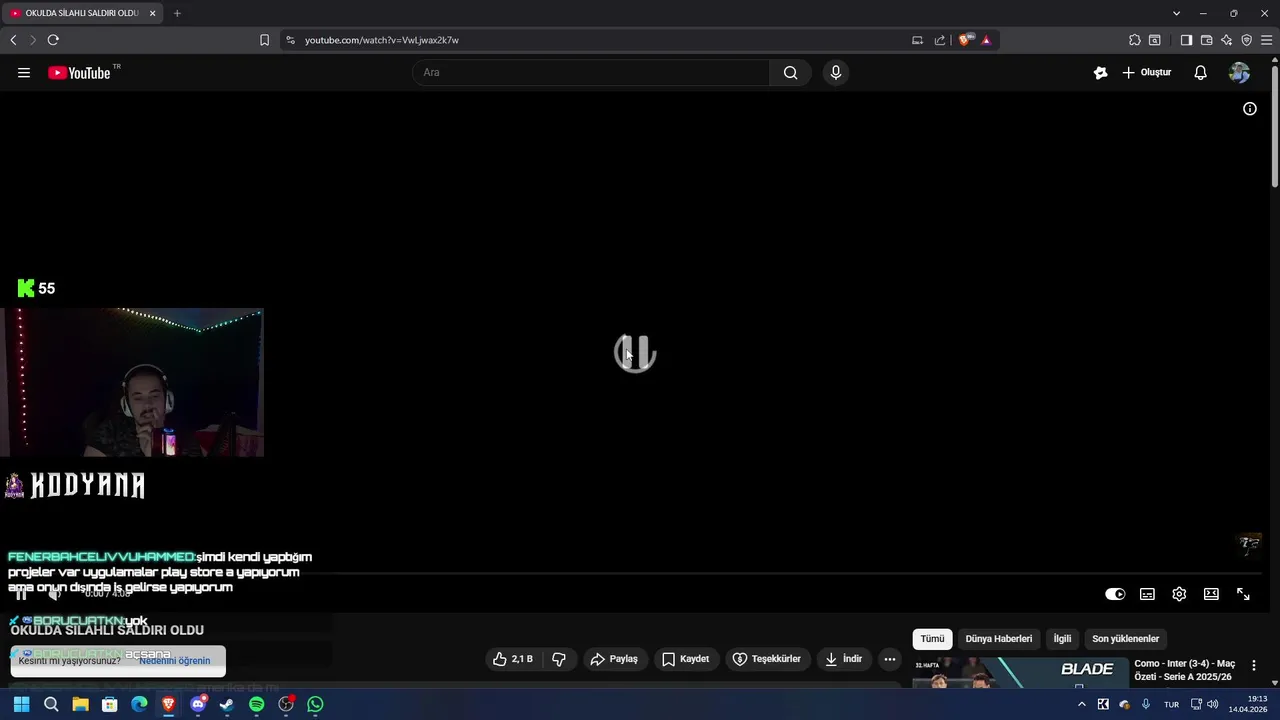This screenshot has width=1280, height=720.
Task: Open tab search dropdown arrow
Action: pyautogui.click(x=1176, y=13)
